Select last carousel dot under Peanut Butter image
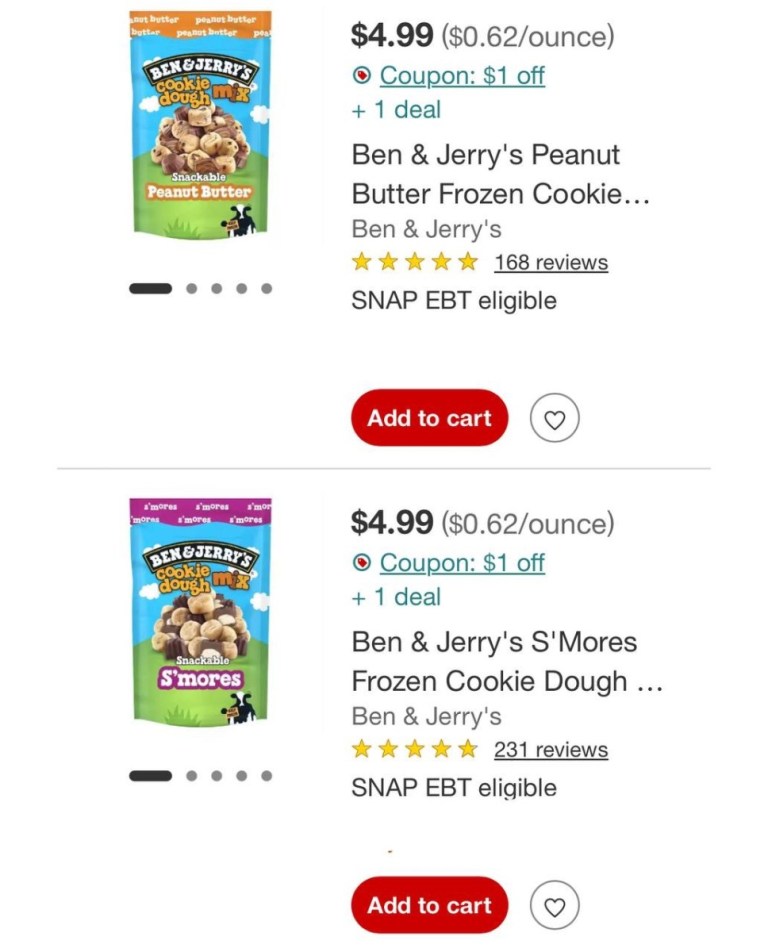 266,289
